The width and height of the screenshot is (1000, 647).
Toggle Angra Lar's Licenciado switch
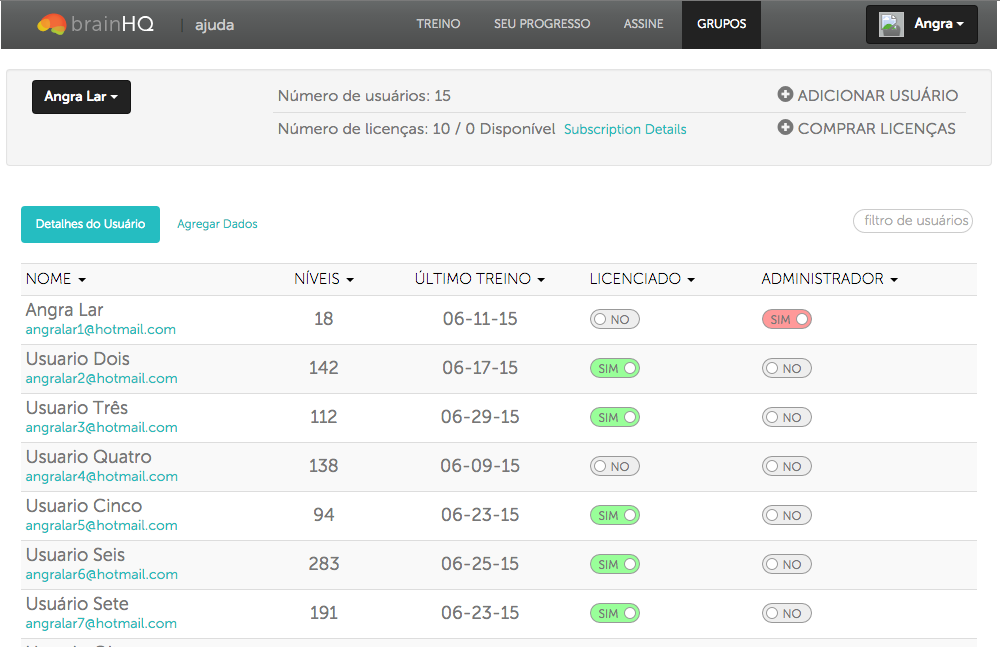[x=614, y=320]
